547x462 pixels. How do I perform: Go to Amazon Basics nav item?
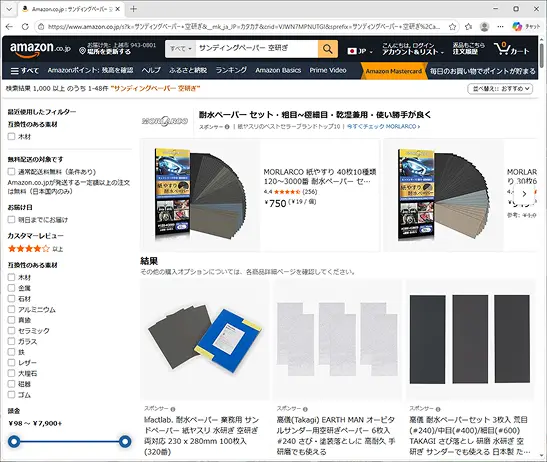278,70
